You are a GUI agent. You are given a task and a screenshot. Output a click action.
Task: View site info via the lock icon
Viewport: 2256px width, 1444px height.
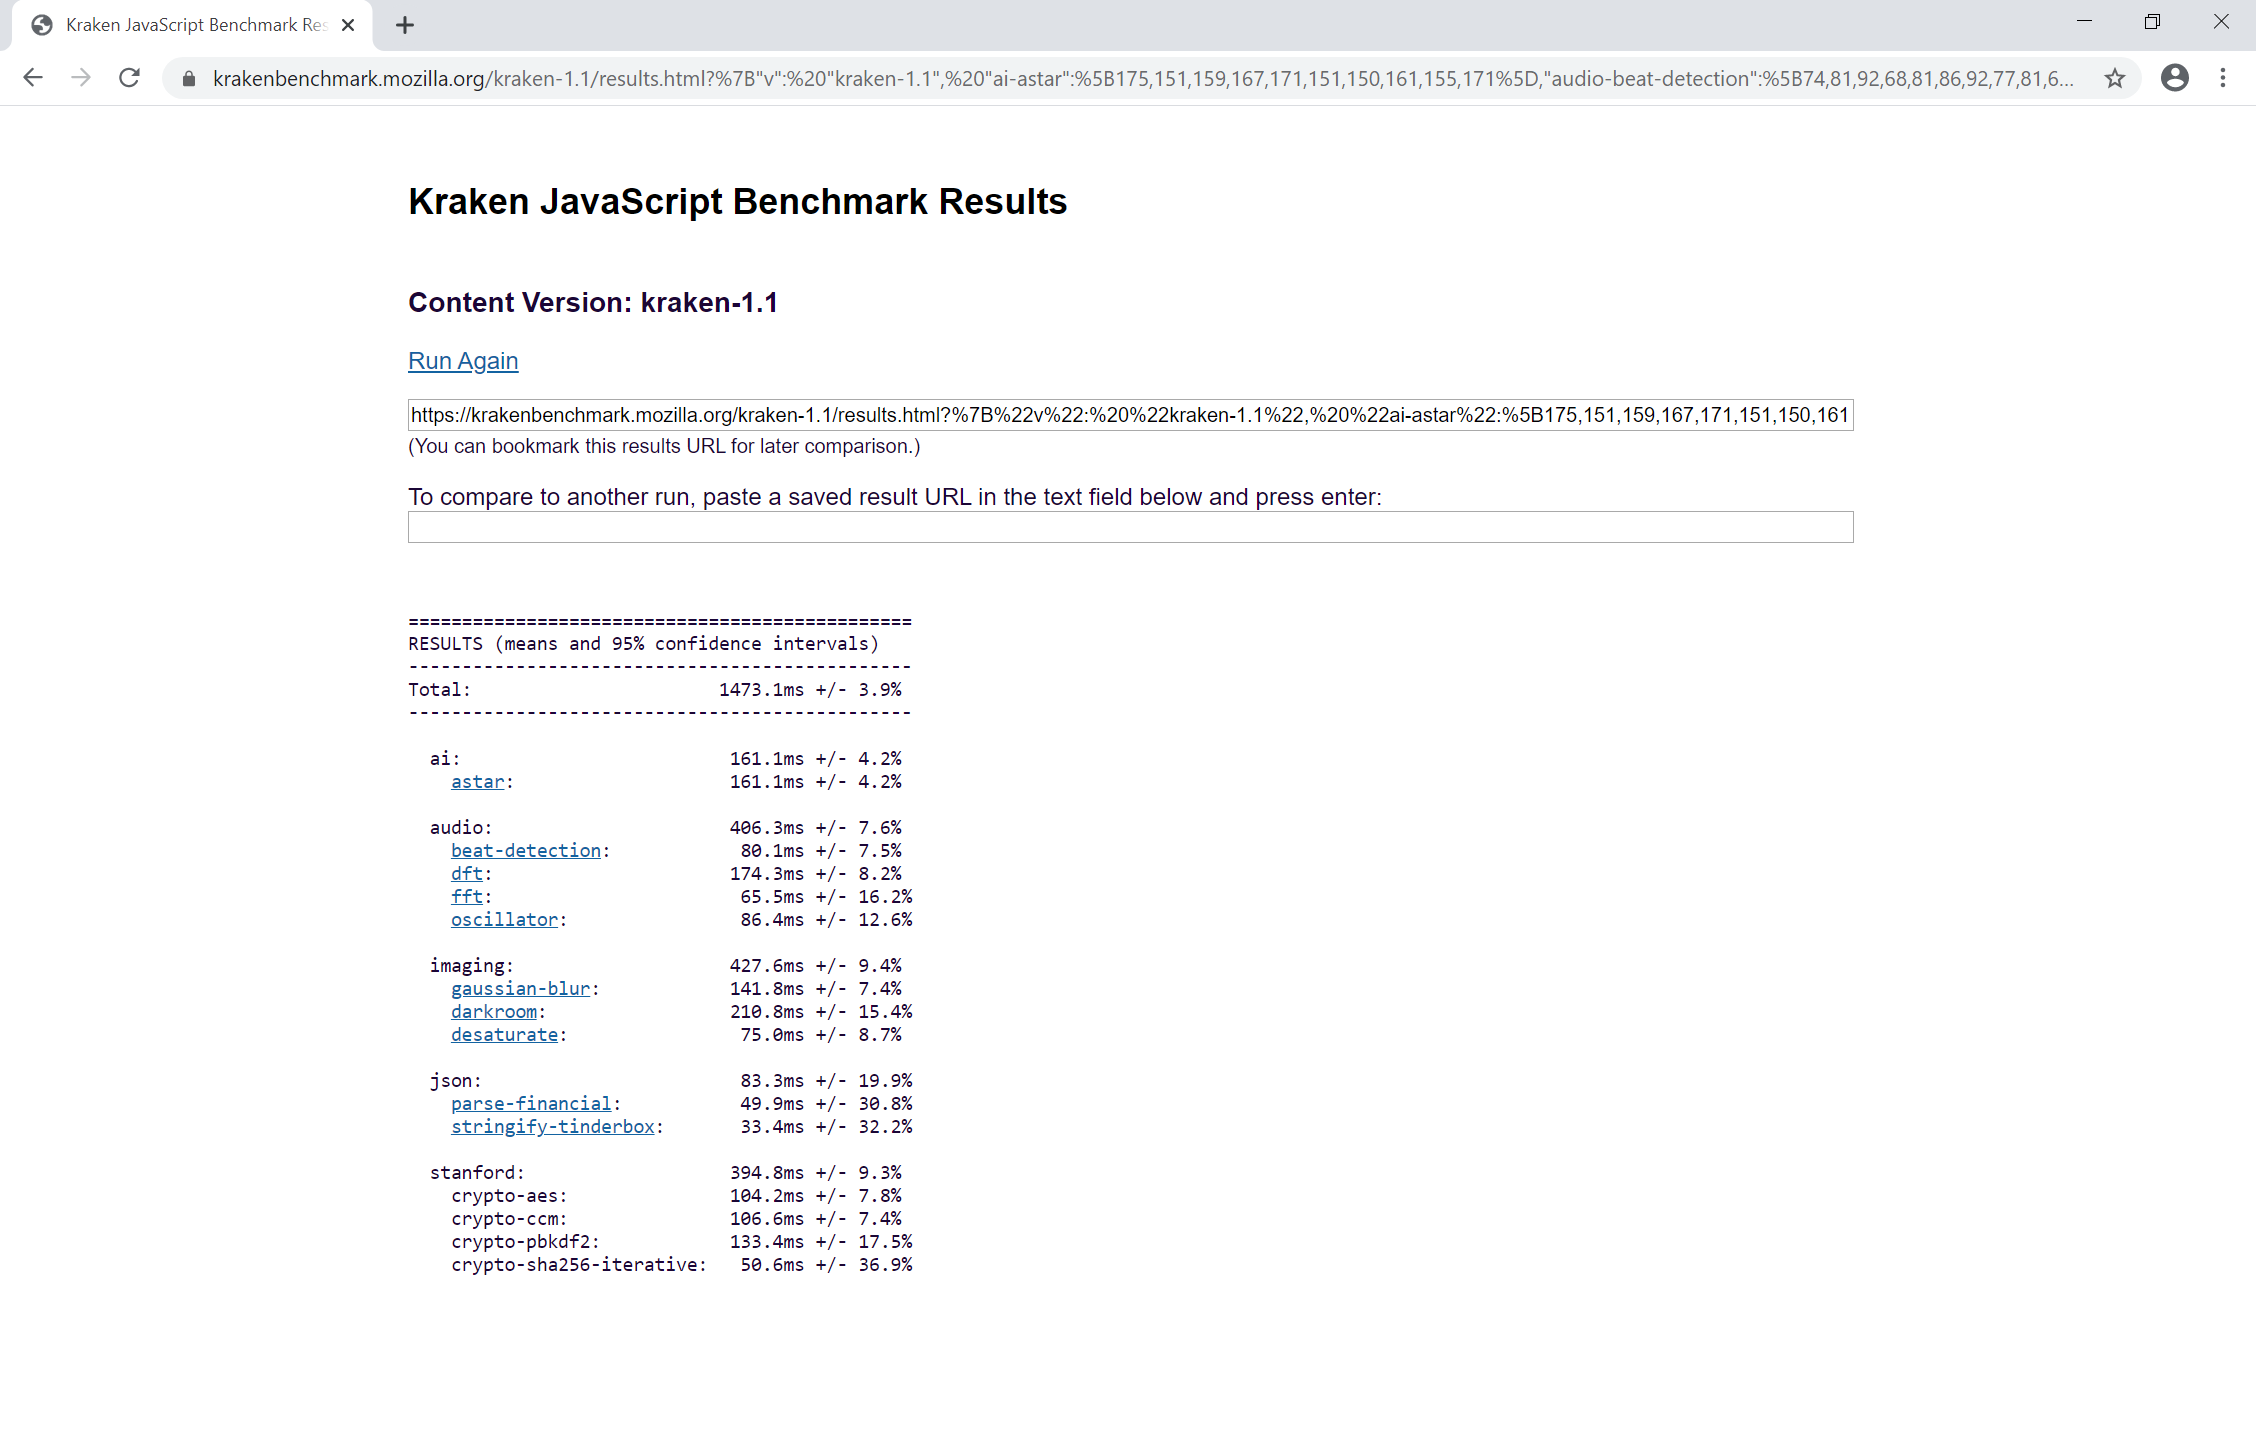click(x=189, y=78)
